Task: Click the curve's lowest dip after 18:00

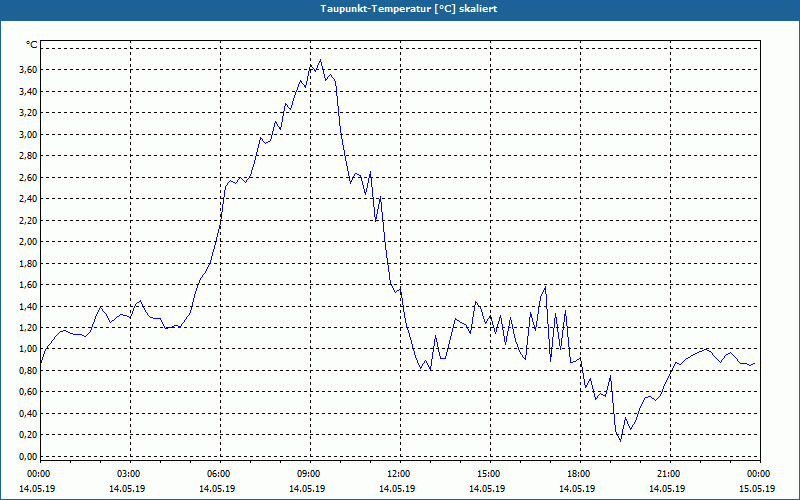Action: [x=620, y=441]
